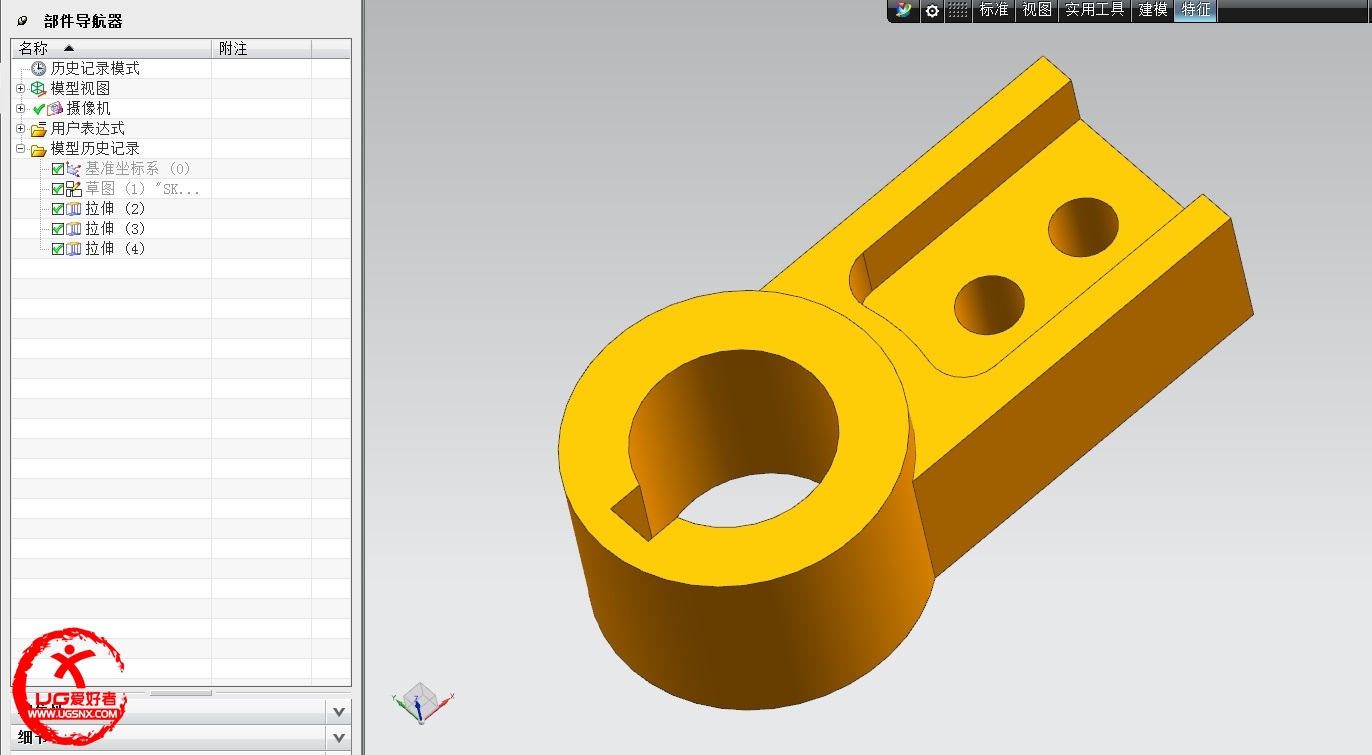The height and width of the screenshot is (755, 1372).
Task: Click the 部件导航器 panel pin icon
Action: [x=23, y=21]
